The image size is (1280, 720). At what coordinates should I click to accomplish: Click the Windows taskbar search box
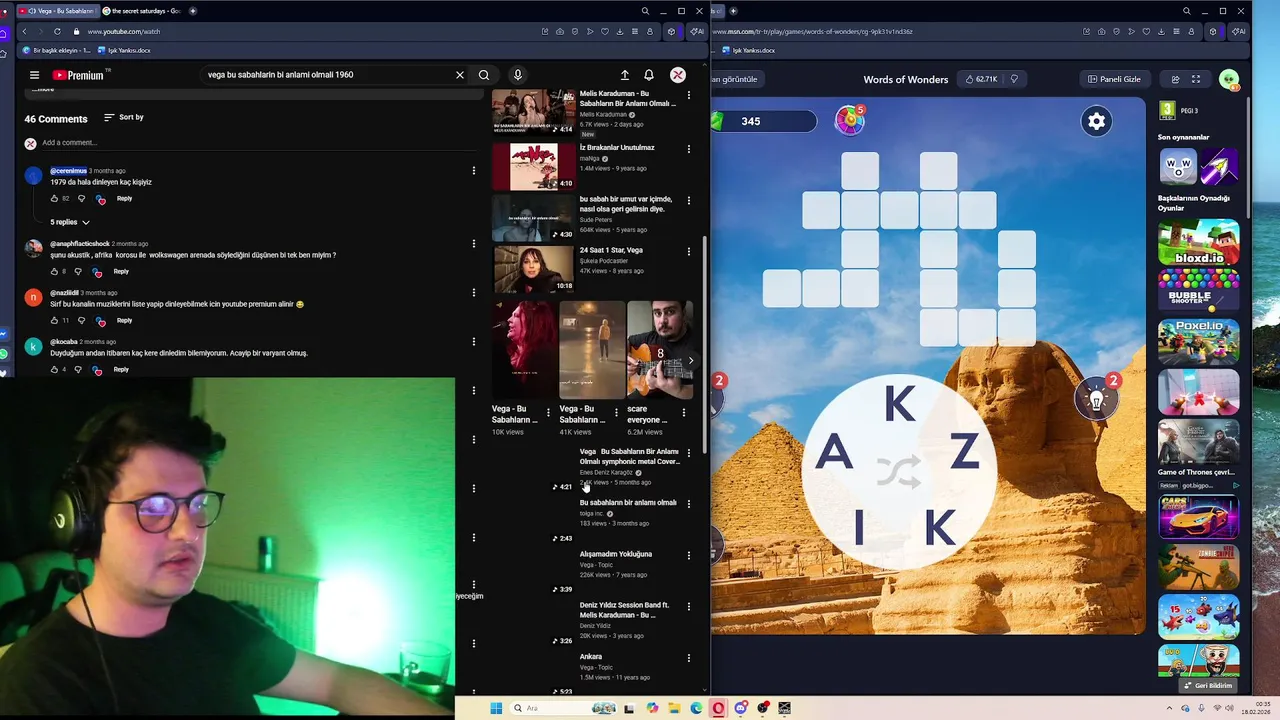(562, 708)
